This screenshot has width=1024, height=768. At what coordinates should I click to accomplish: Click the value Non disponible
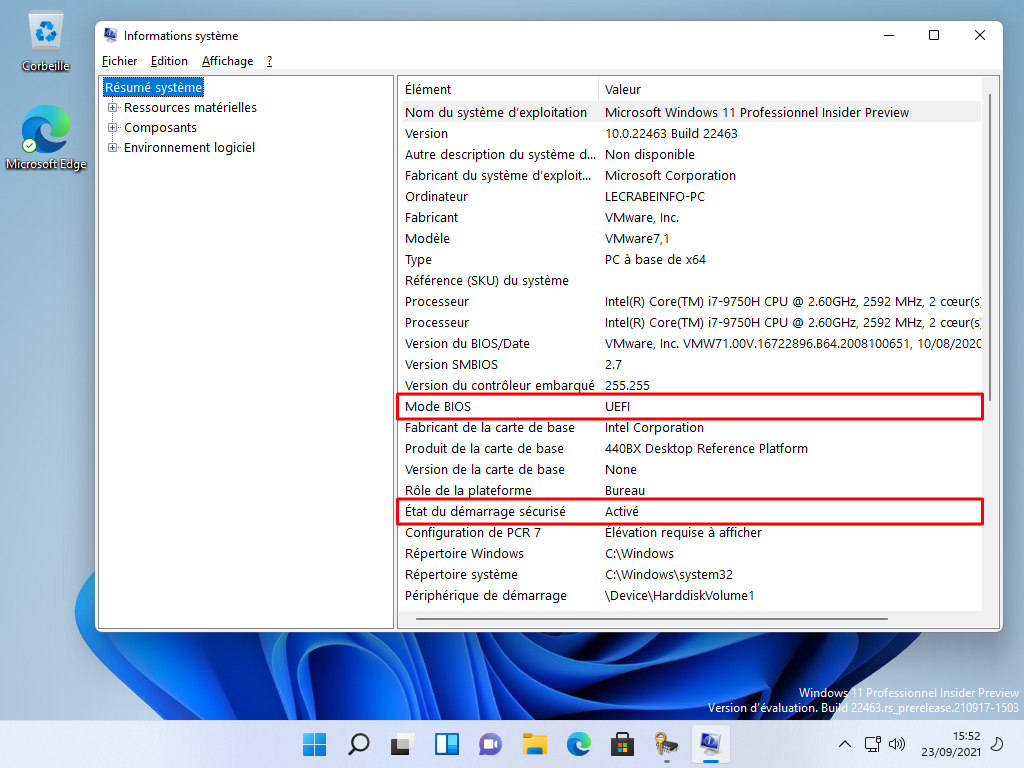(x=650, y=155)
